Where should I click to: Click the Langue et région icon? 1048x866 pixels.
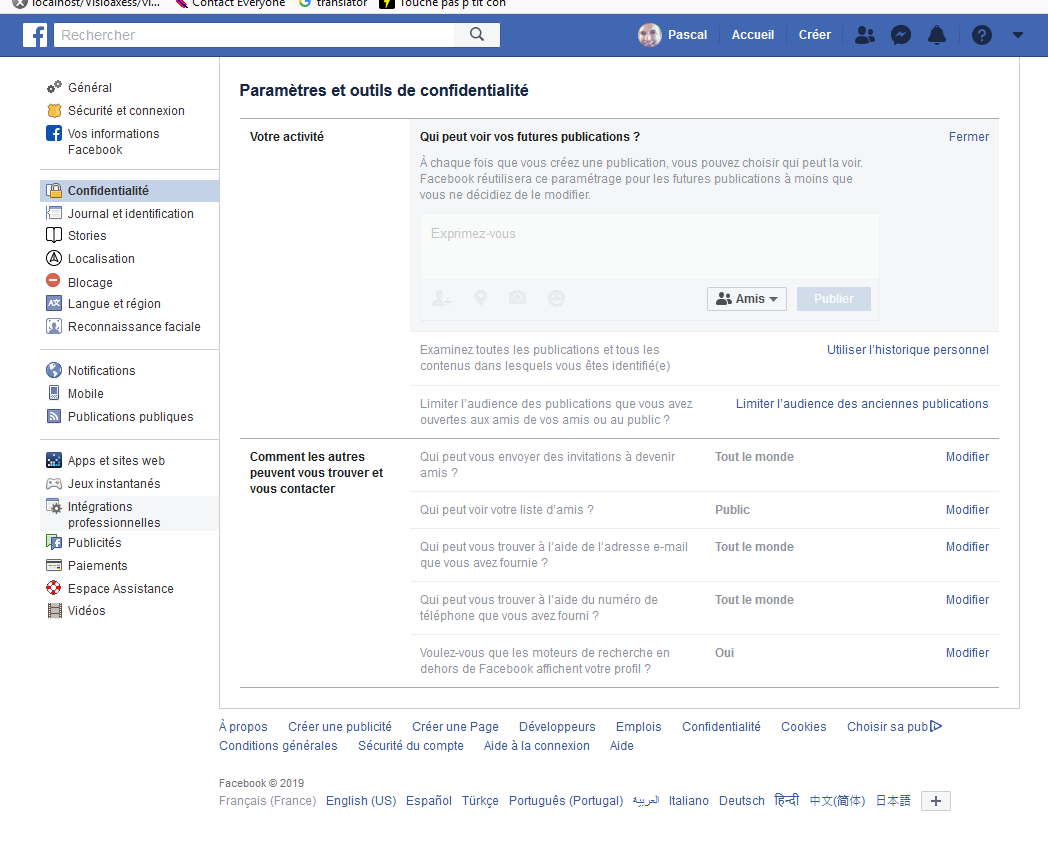[54, 303]
